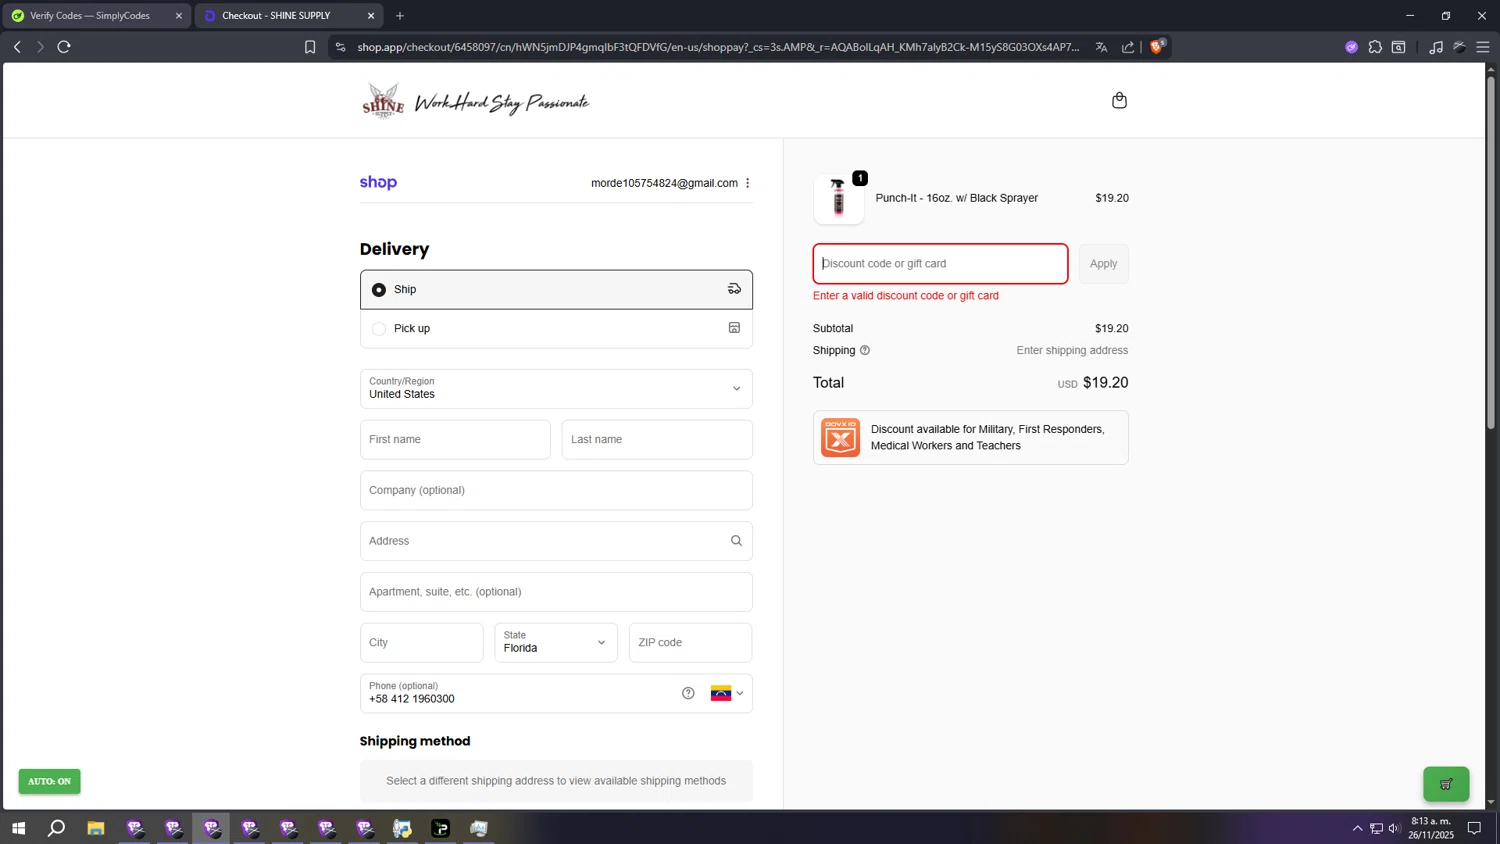Open Brave Shields lion icon
1500x844 pixels.
(x=1157, y=46)
